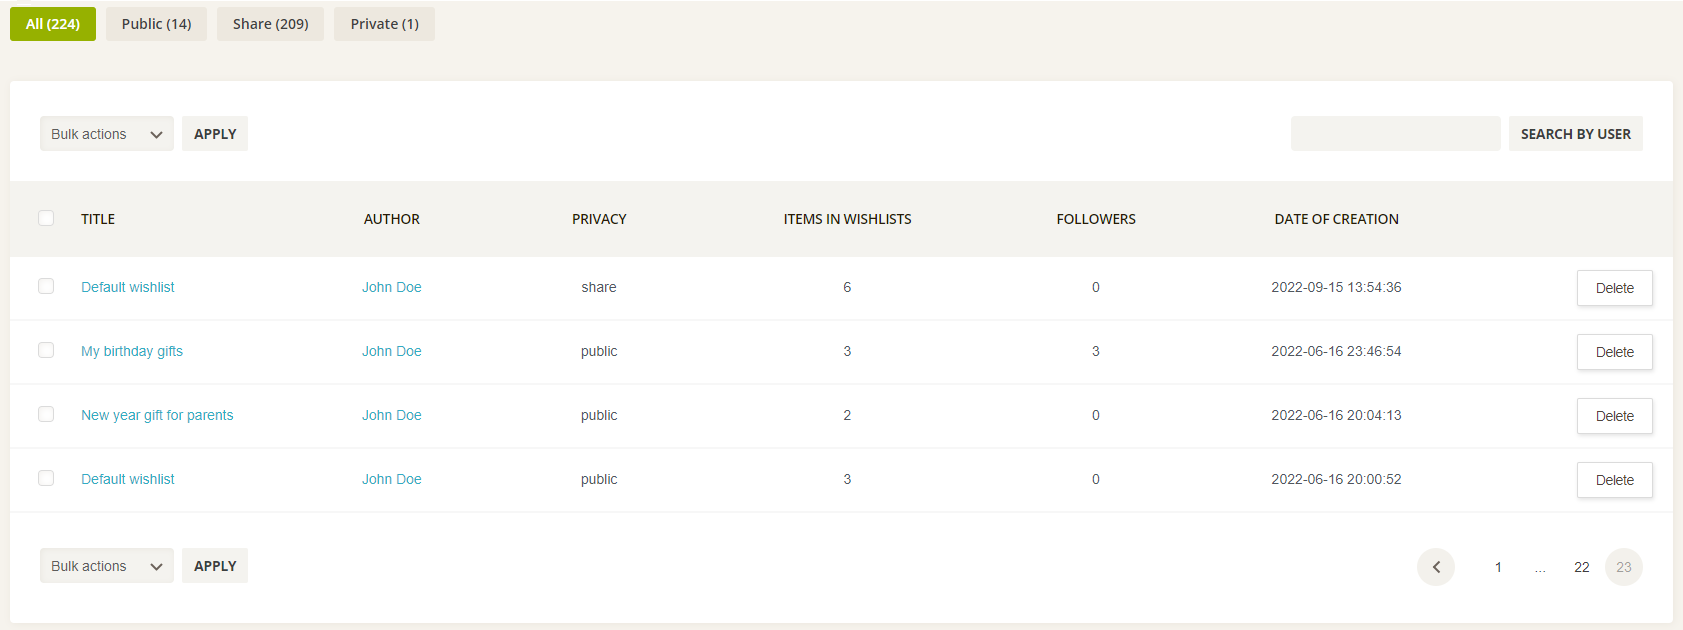Jump to page 22 in pagination
The width and height of the screenshot is (1683, 630).
1581,567
